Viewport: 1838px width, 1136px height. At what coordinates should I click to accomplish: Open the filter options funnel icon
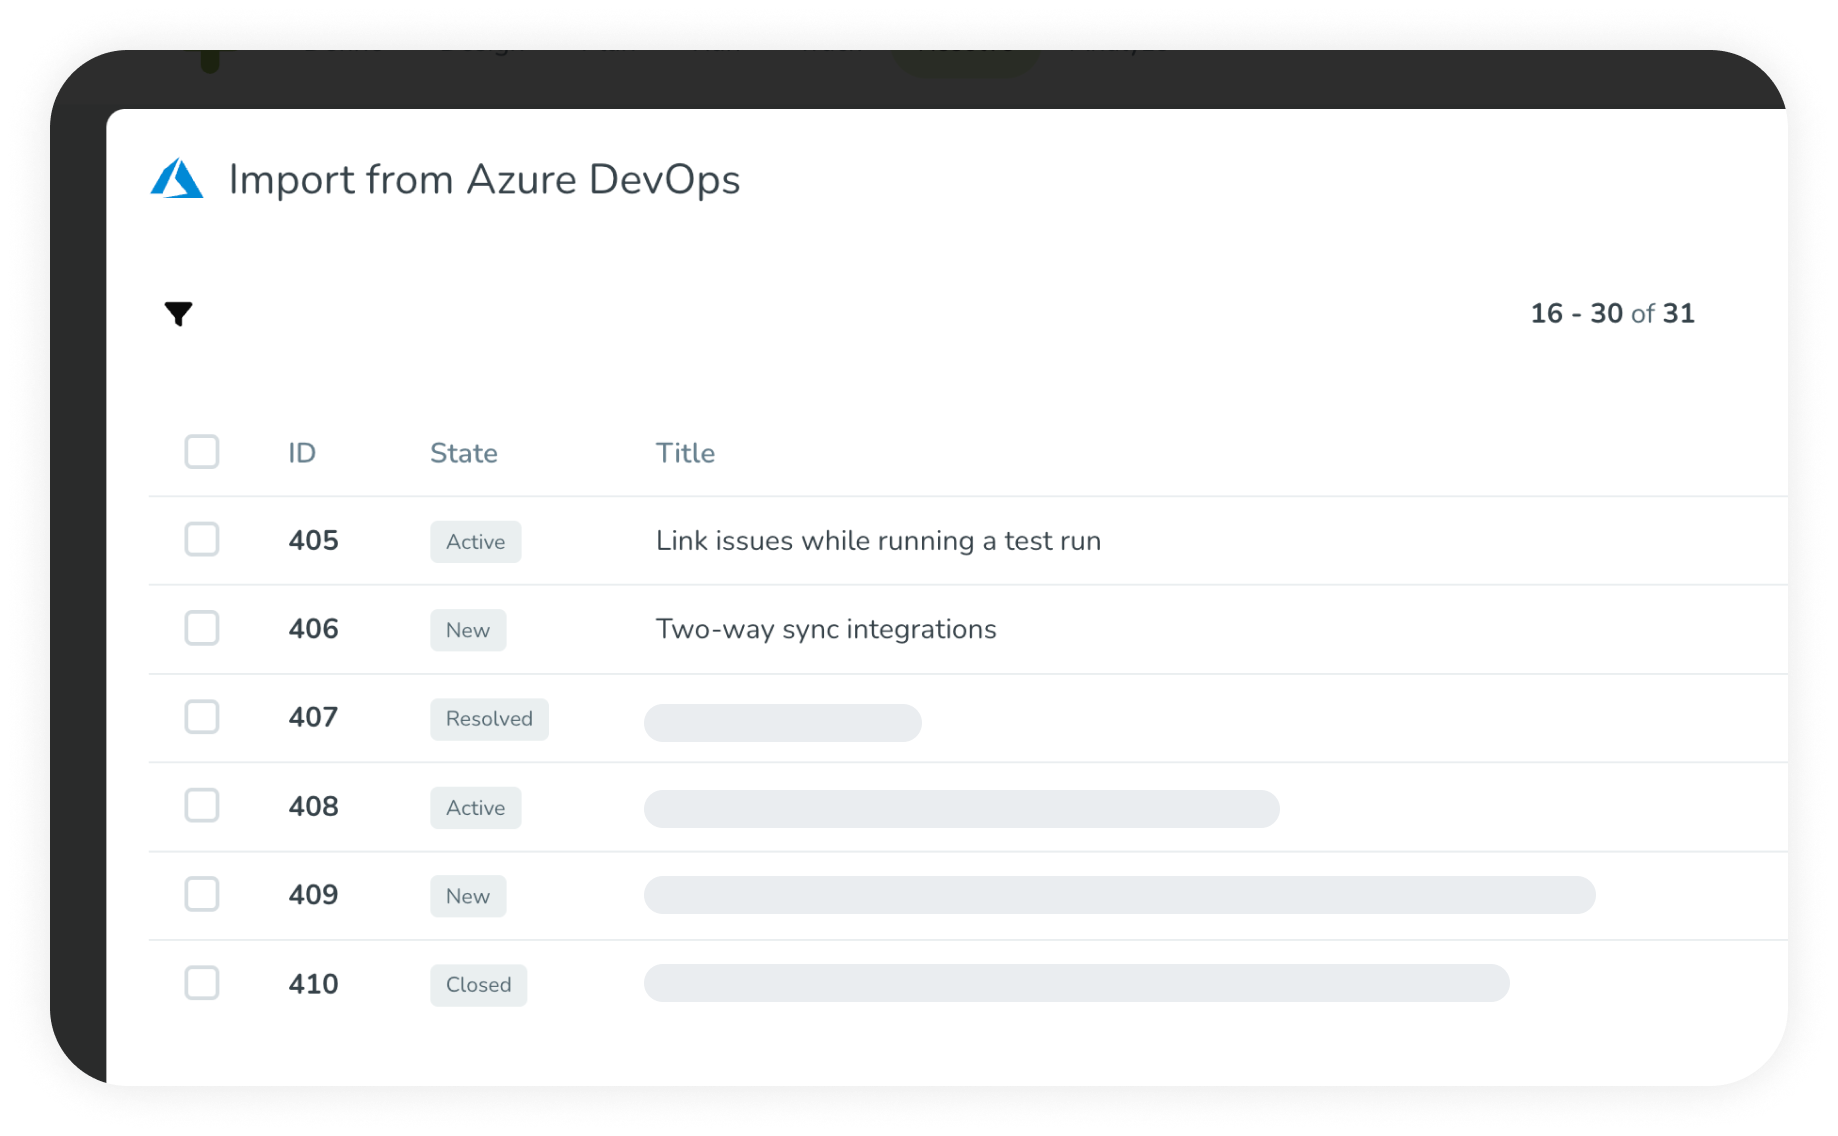(x=178, y=314)
